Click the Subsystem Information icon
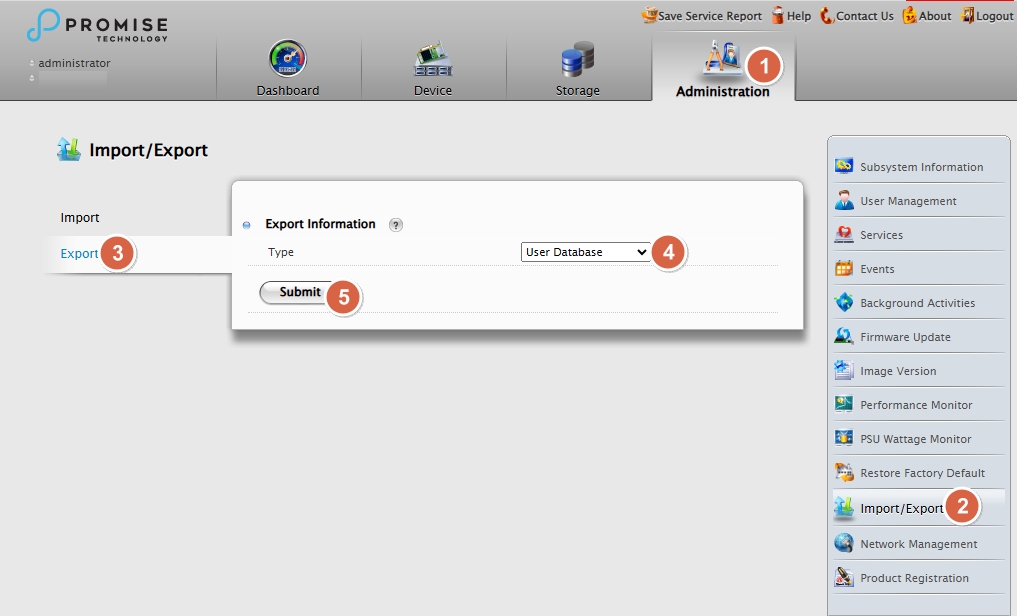 (844, 167)
